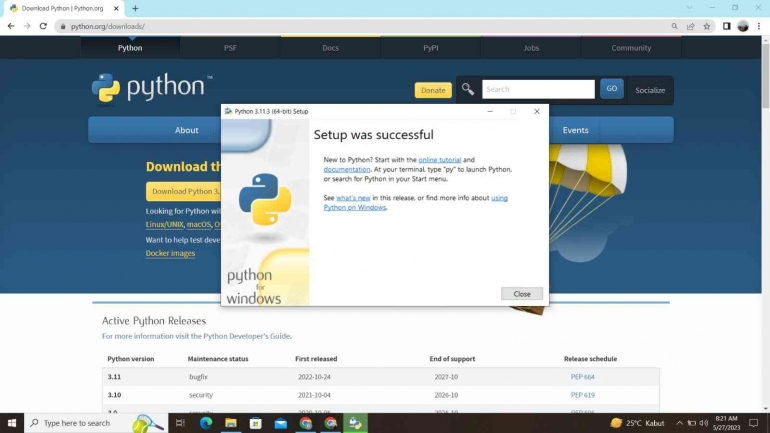Click the zoom magnifier icon in address bar
The height and width of the screenshot is (433, 770).
(x=674, y=26)
